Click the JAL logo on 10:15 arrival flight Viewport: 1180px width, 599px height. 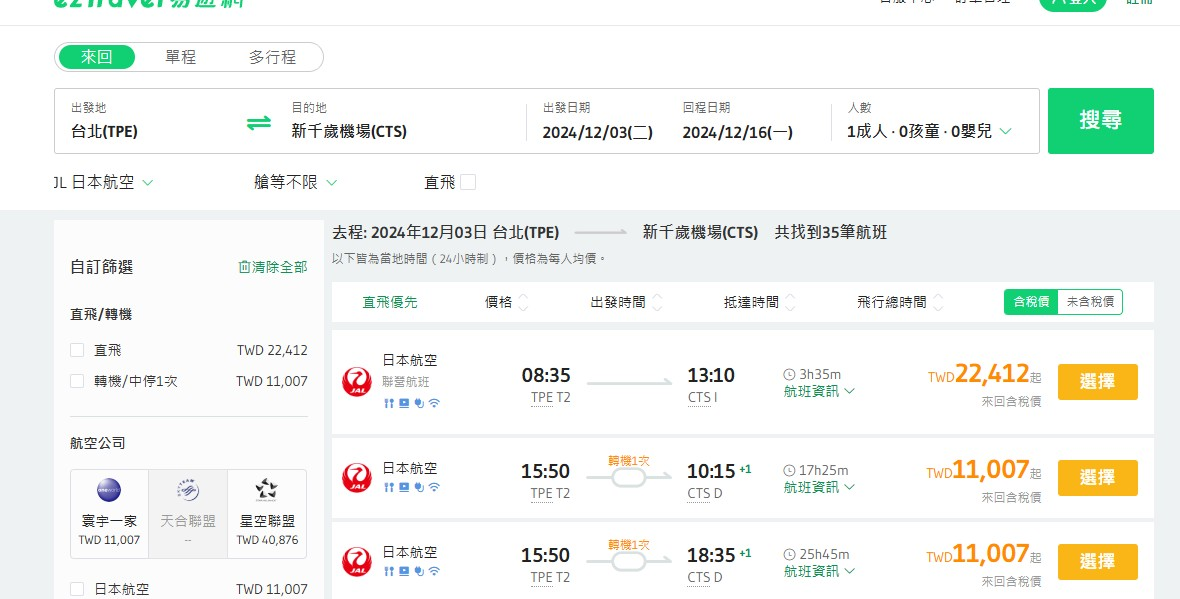tap(357, 478)
